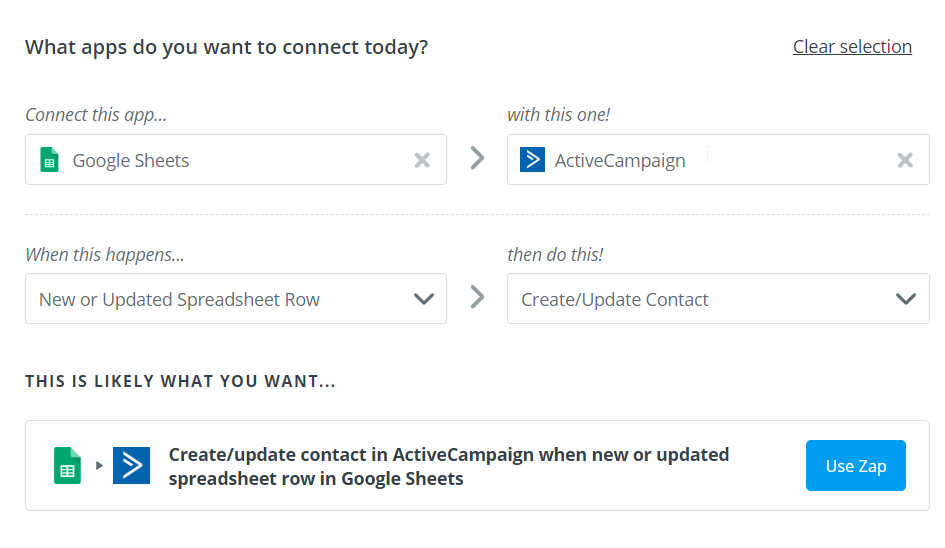945x548 pixels.
Task: Click the Google Sheets icon in first app field
Action: tap(49, 160)
